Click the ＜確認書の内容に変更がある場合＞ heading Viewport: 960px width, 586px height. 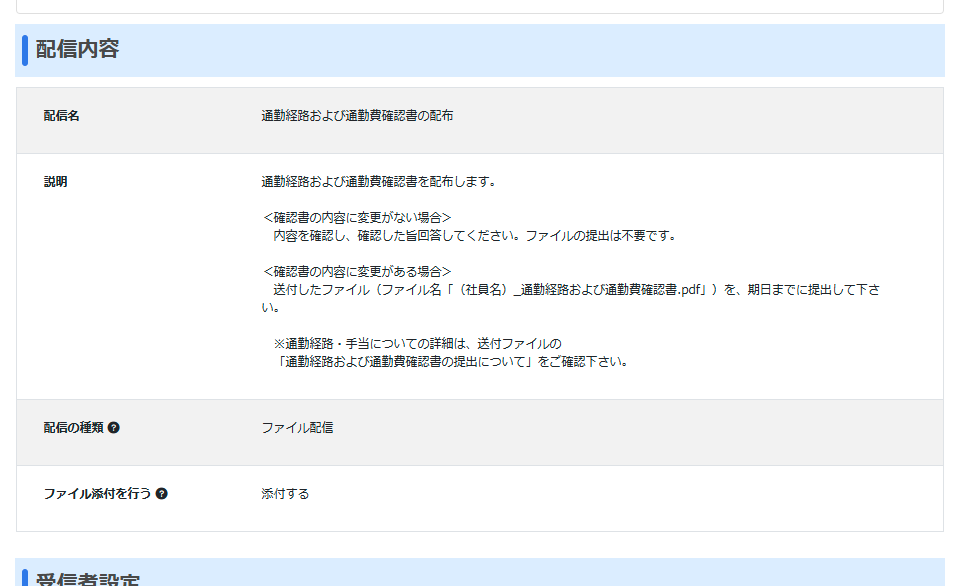coord(357,271)
